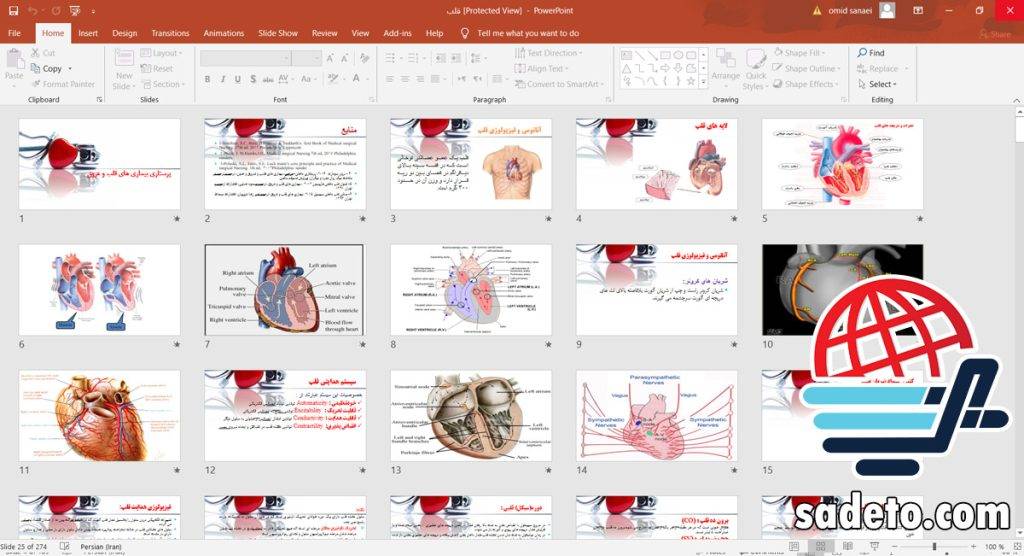Toggle Text Shadow

[x=253, y=79]
